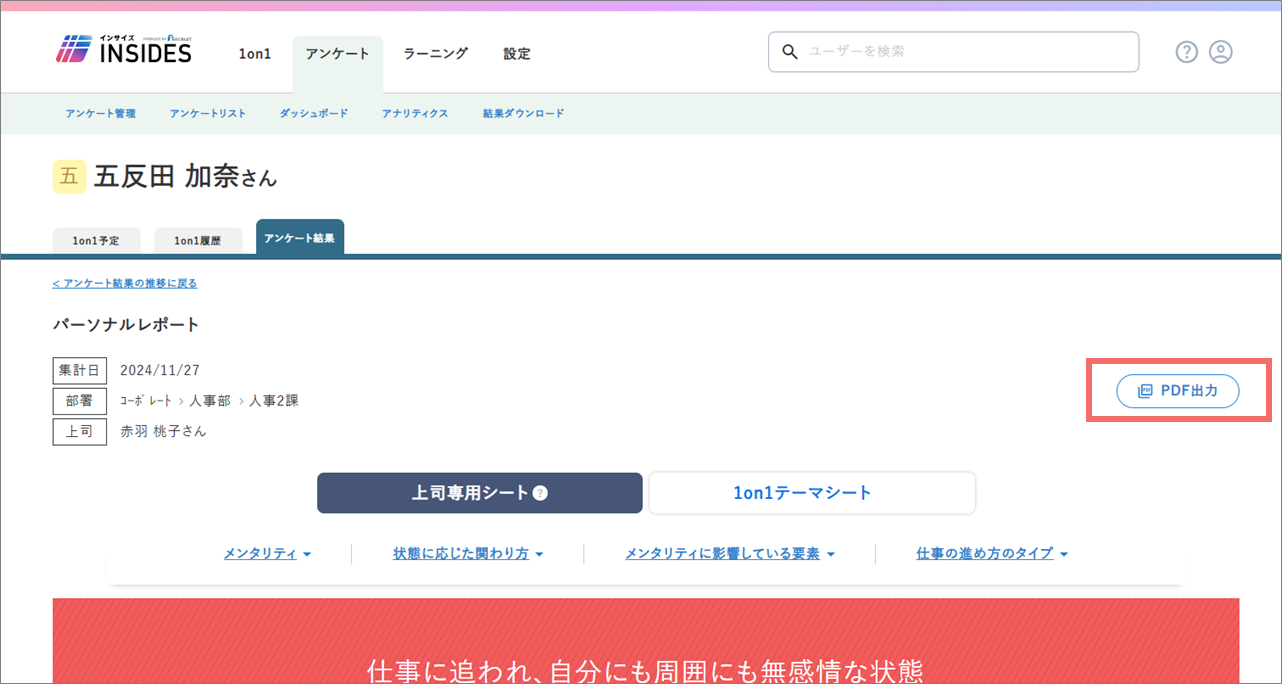1282x684 pixels.
Task: Click the yellow 五 avatar badge
Action: (x=69, y=177)
